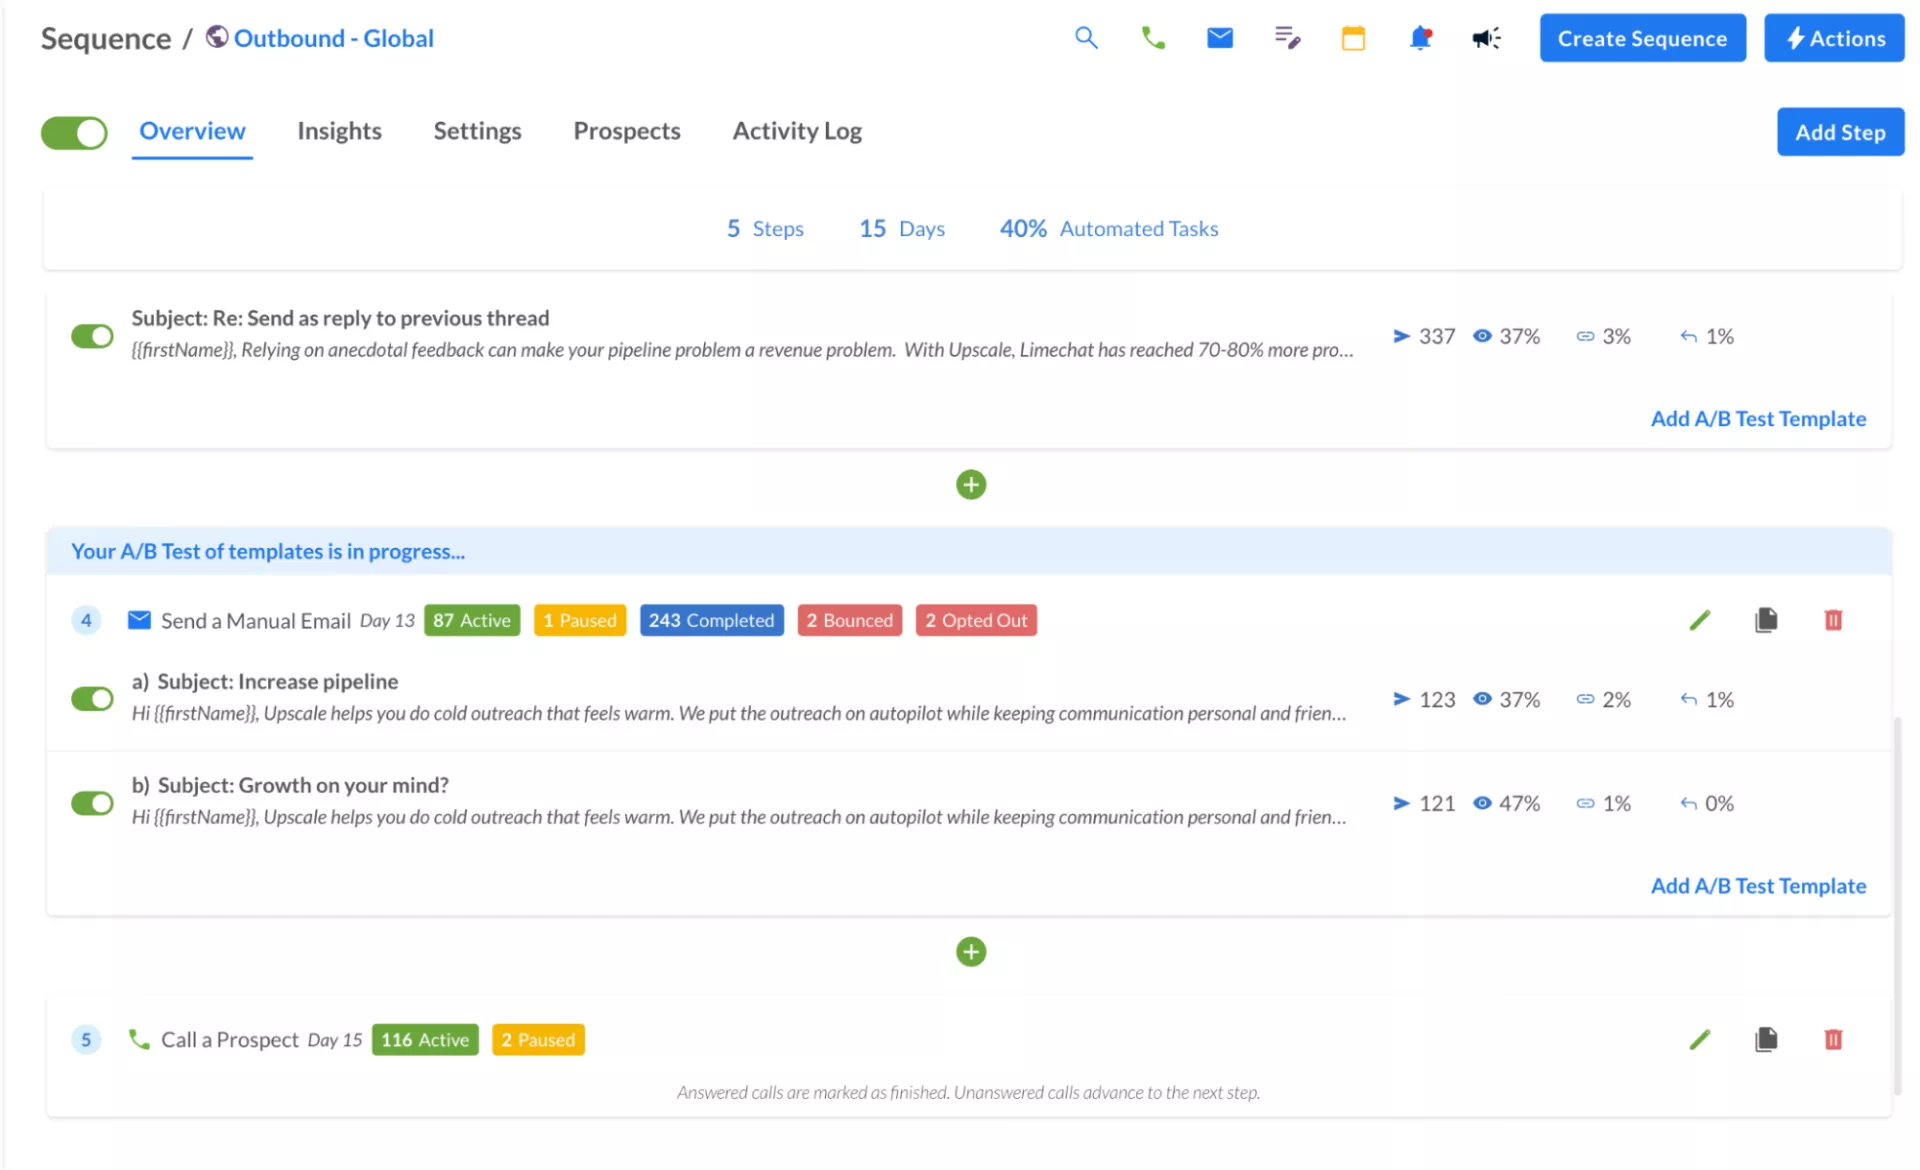1920x1170 pixels.
Task: Click the search magnifier icon
Action: 1086,38
